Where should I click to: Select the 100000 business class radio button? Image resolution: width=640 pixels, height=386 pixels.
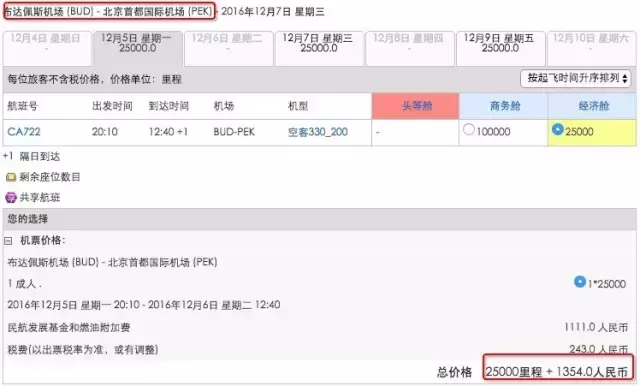tap(469, 130)
